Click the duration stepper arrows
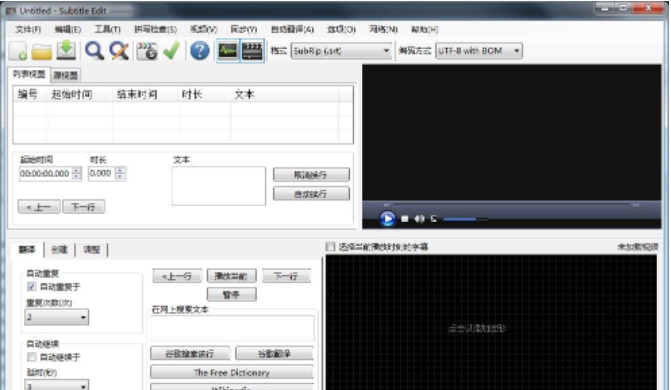 (x=121, y=173)
